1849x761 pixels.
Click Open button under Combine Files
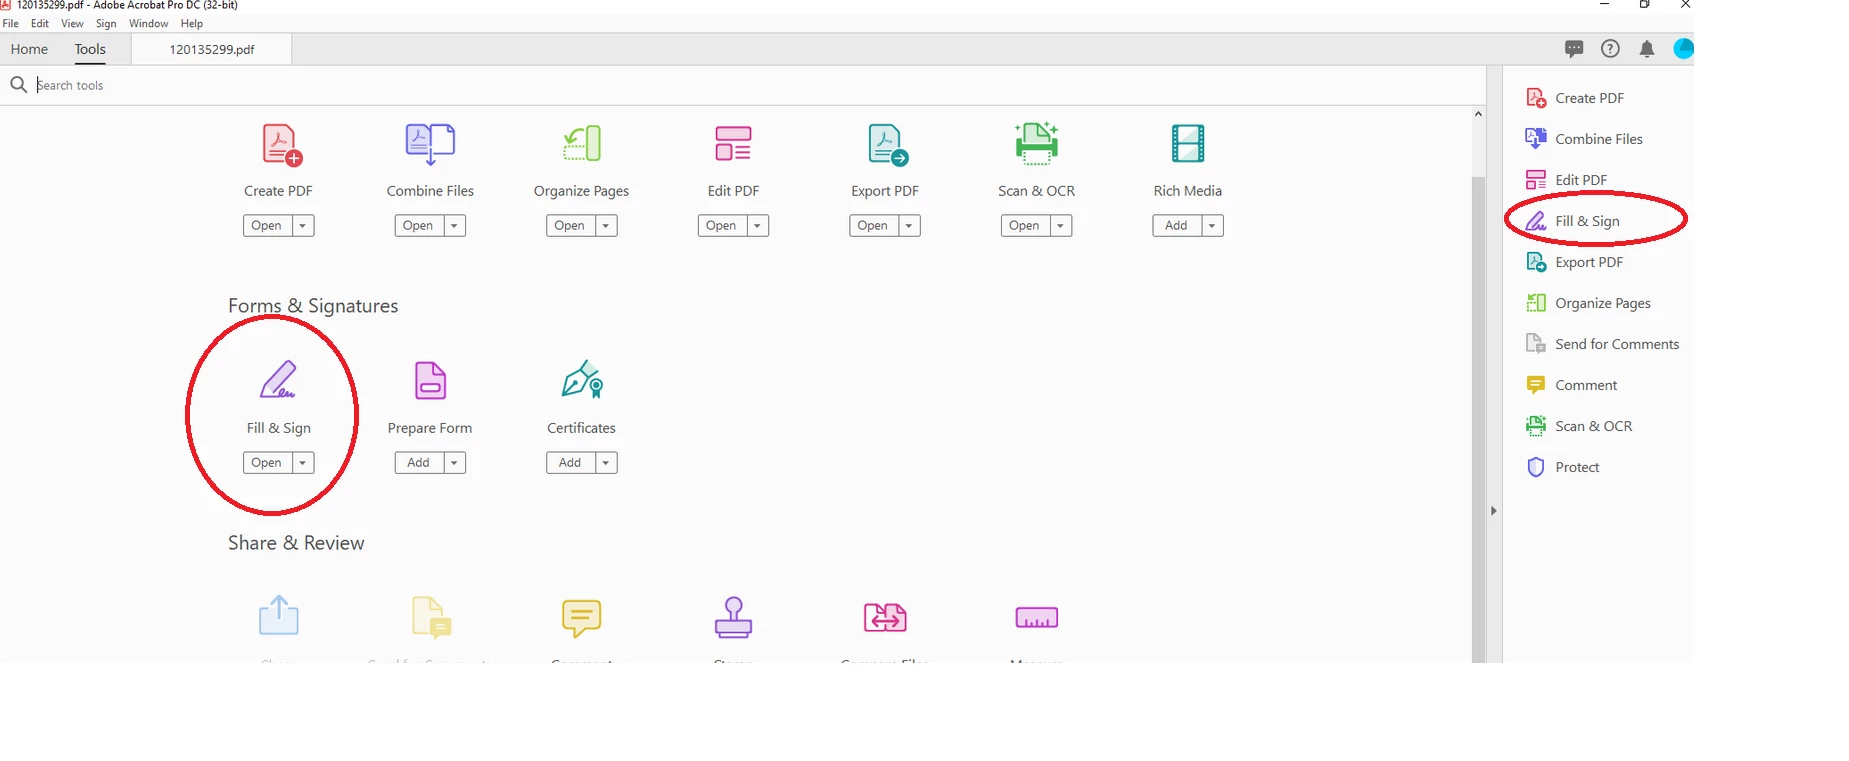point(419,226)
